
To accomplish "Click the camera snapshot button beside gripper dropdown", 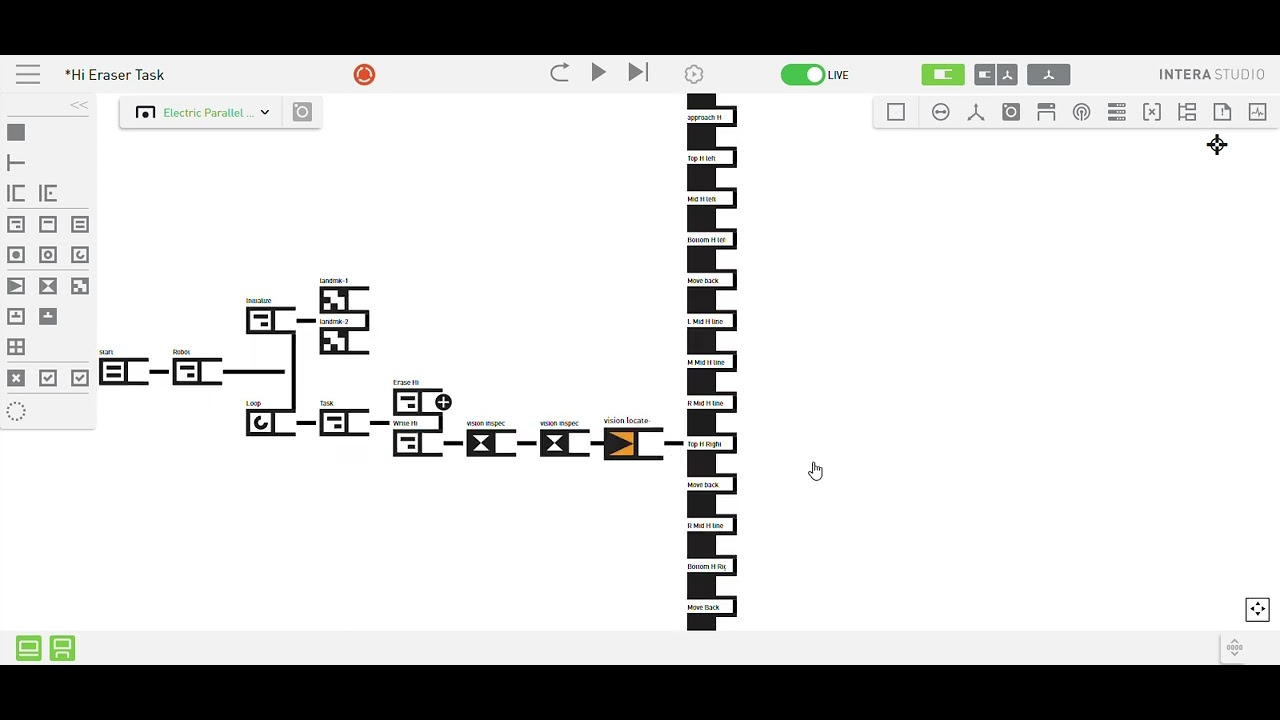I will point(302,112).
